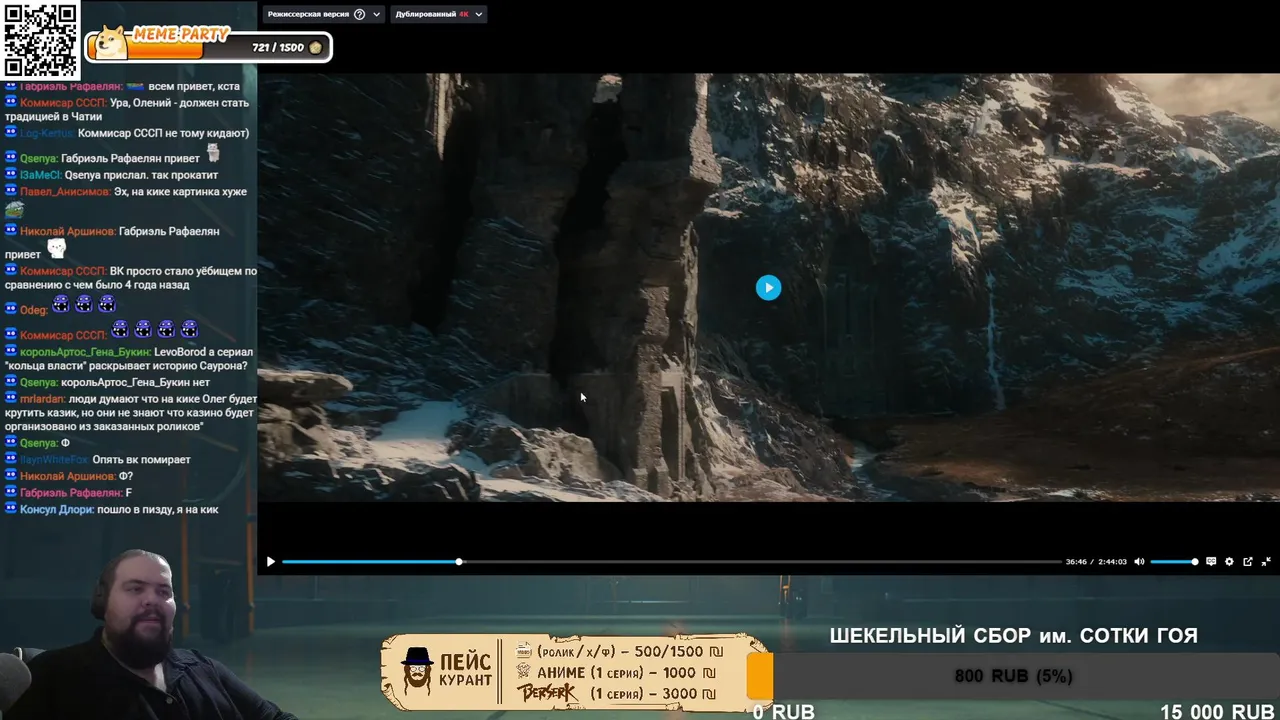Click the badge icon beside Габриэль Рафаелян: F

pyautogui.click(x=10, y=493)
